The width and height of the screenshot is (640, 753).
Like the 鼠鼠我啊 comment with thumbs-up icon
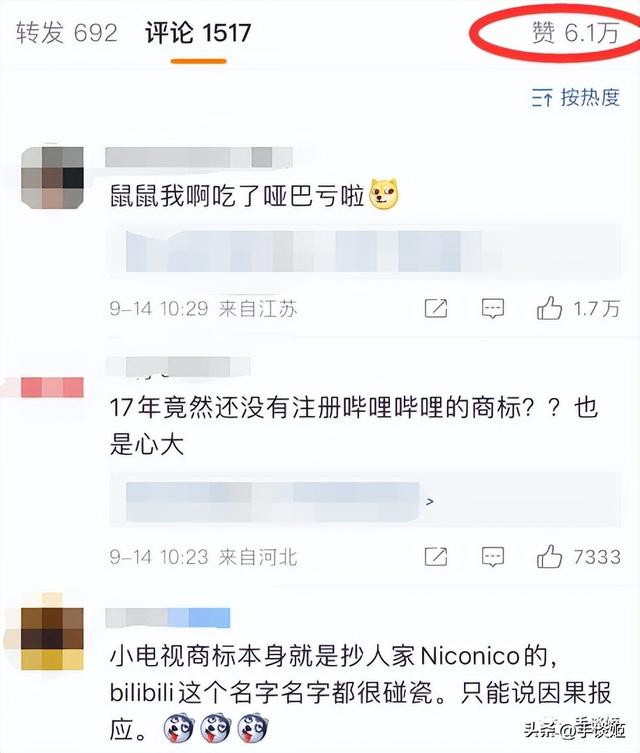coord(549,308)
